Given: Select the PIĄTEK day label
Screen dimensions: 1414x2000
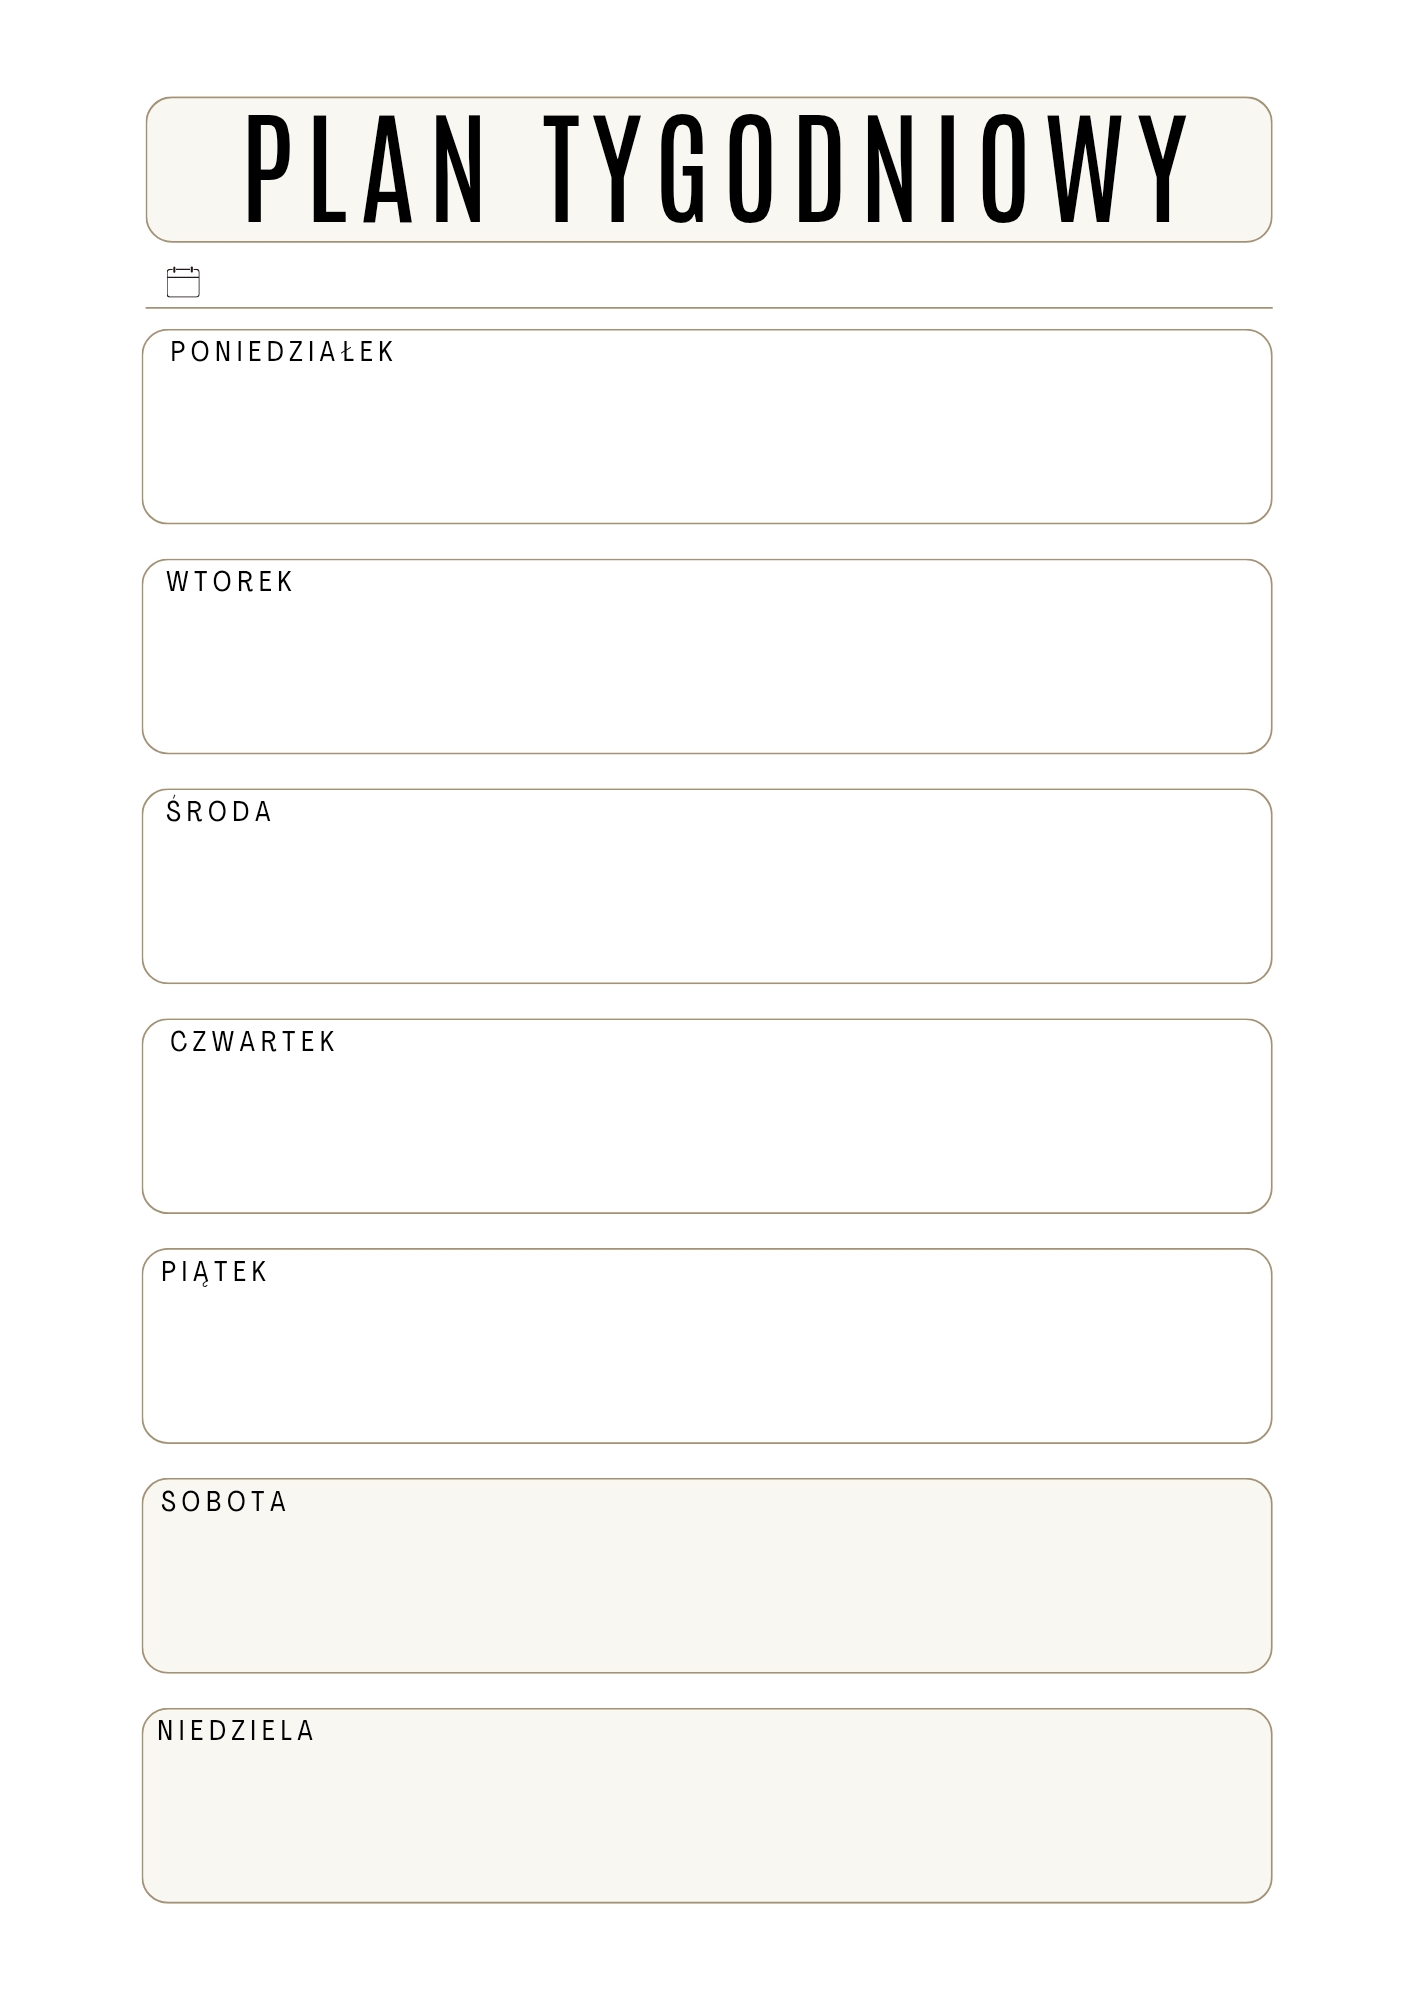Looking at the screenshot, I should (214, 1272).
